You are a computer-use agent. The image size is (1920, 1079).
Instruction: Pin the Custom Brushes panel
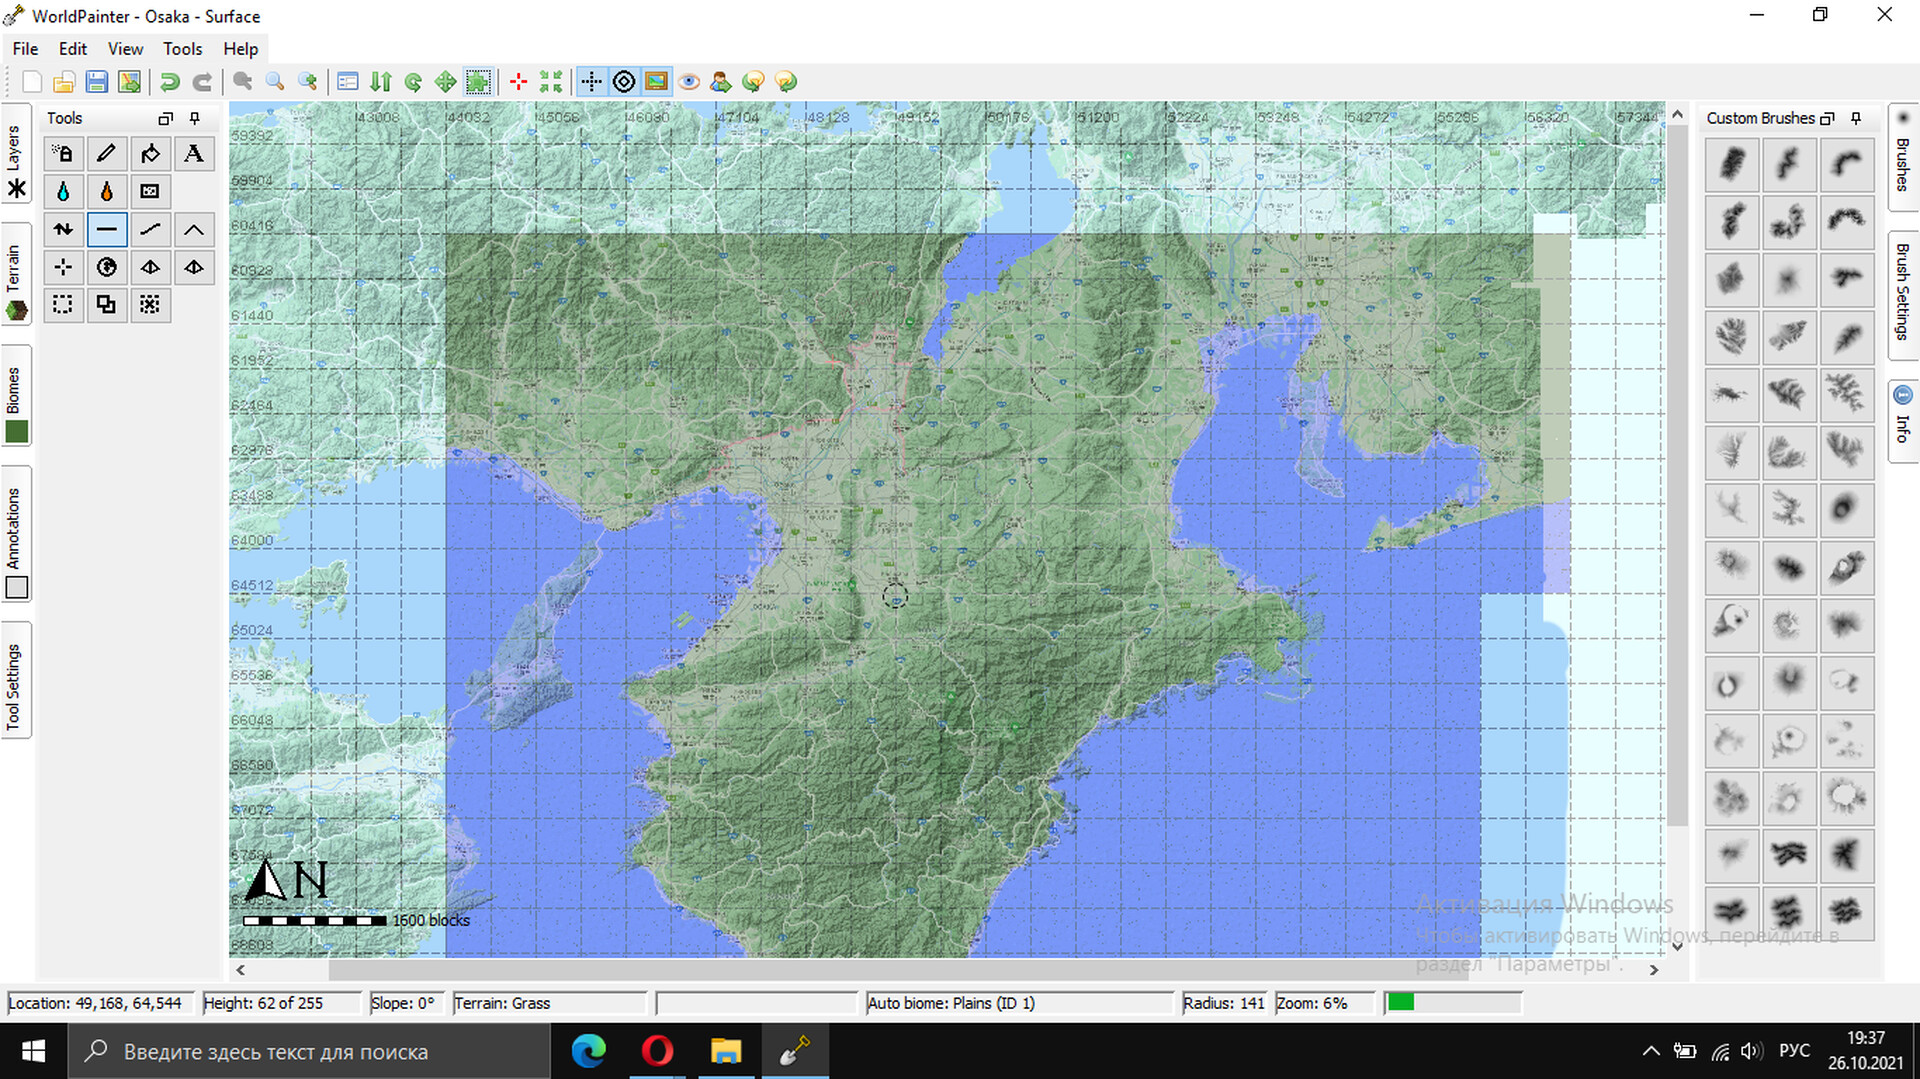click(x=1856, y=118)
